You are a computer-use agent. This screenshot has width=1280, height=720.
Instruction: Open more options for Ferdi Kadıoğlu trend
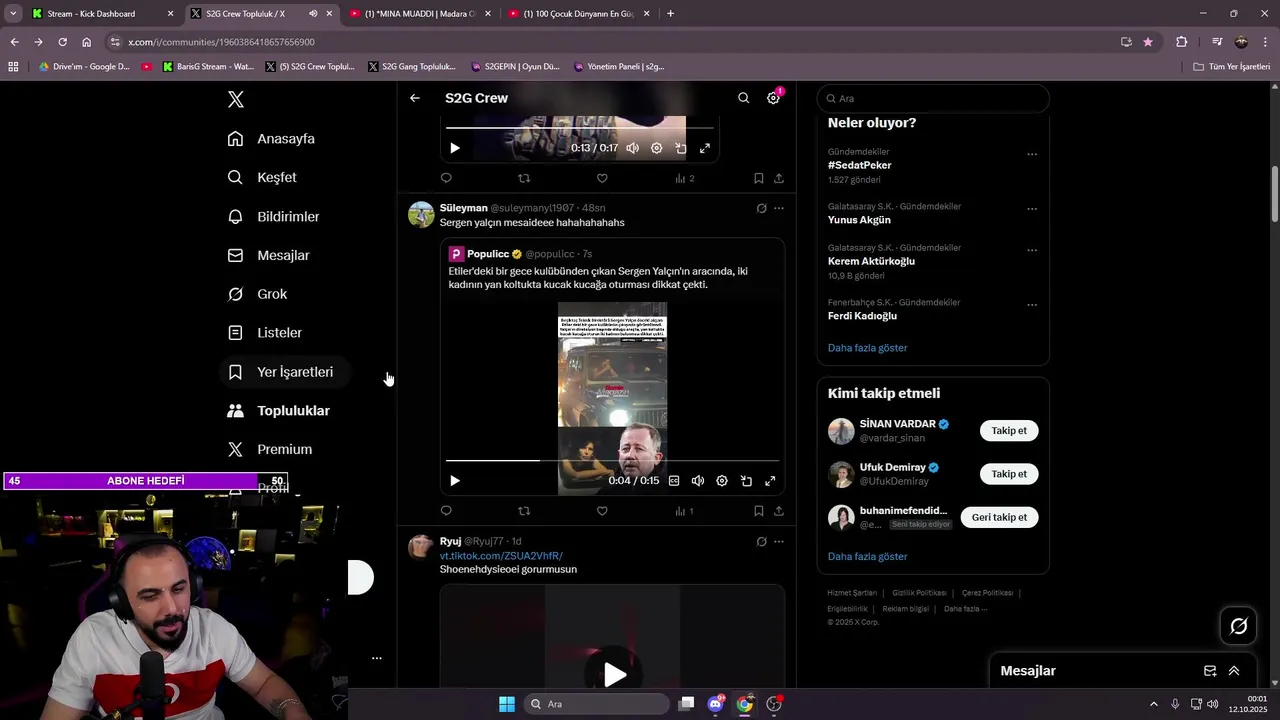coord(1032,305)
